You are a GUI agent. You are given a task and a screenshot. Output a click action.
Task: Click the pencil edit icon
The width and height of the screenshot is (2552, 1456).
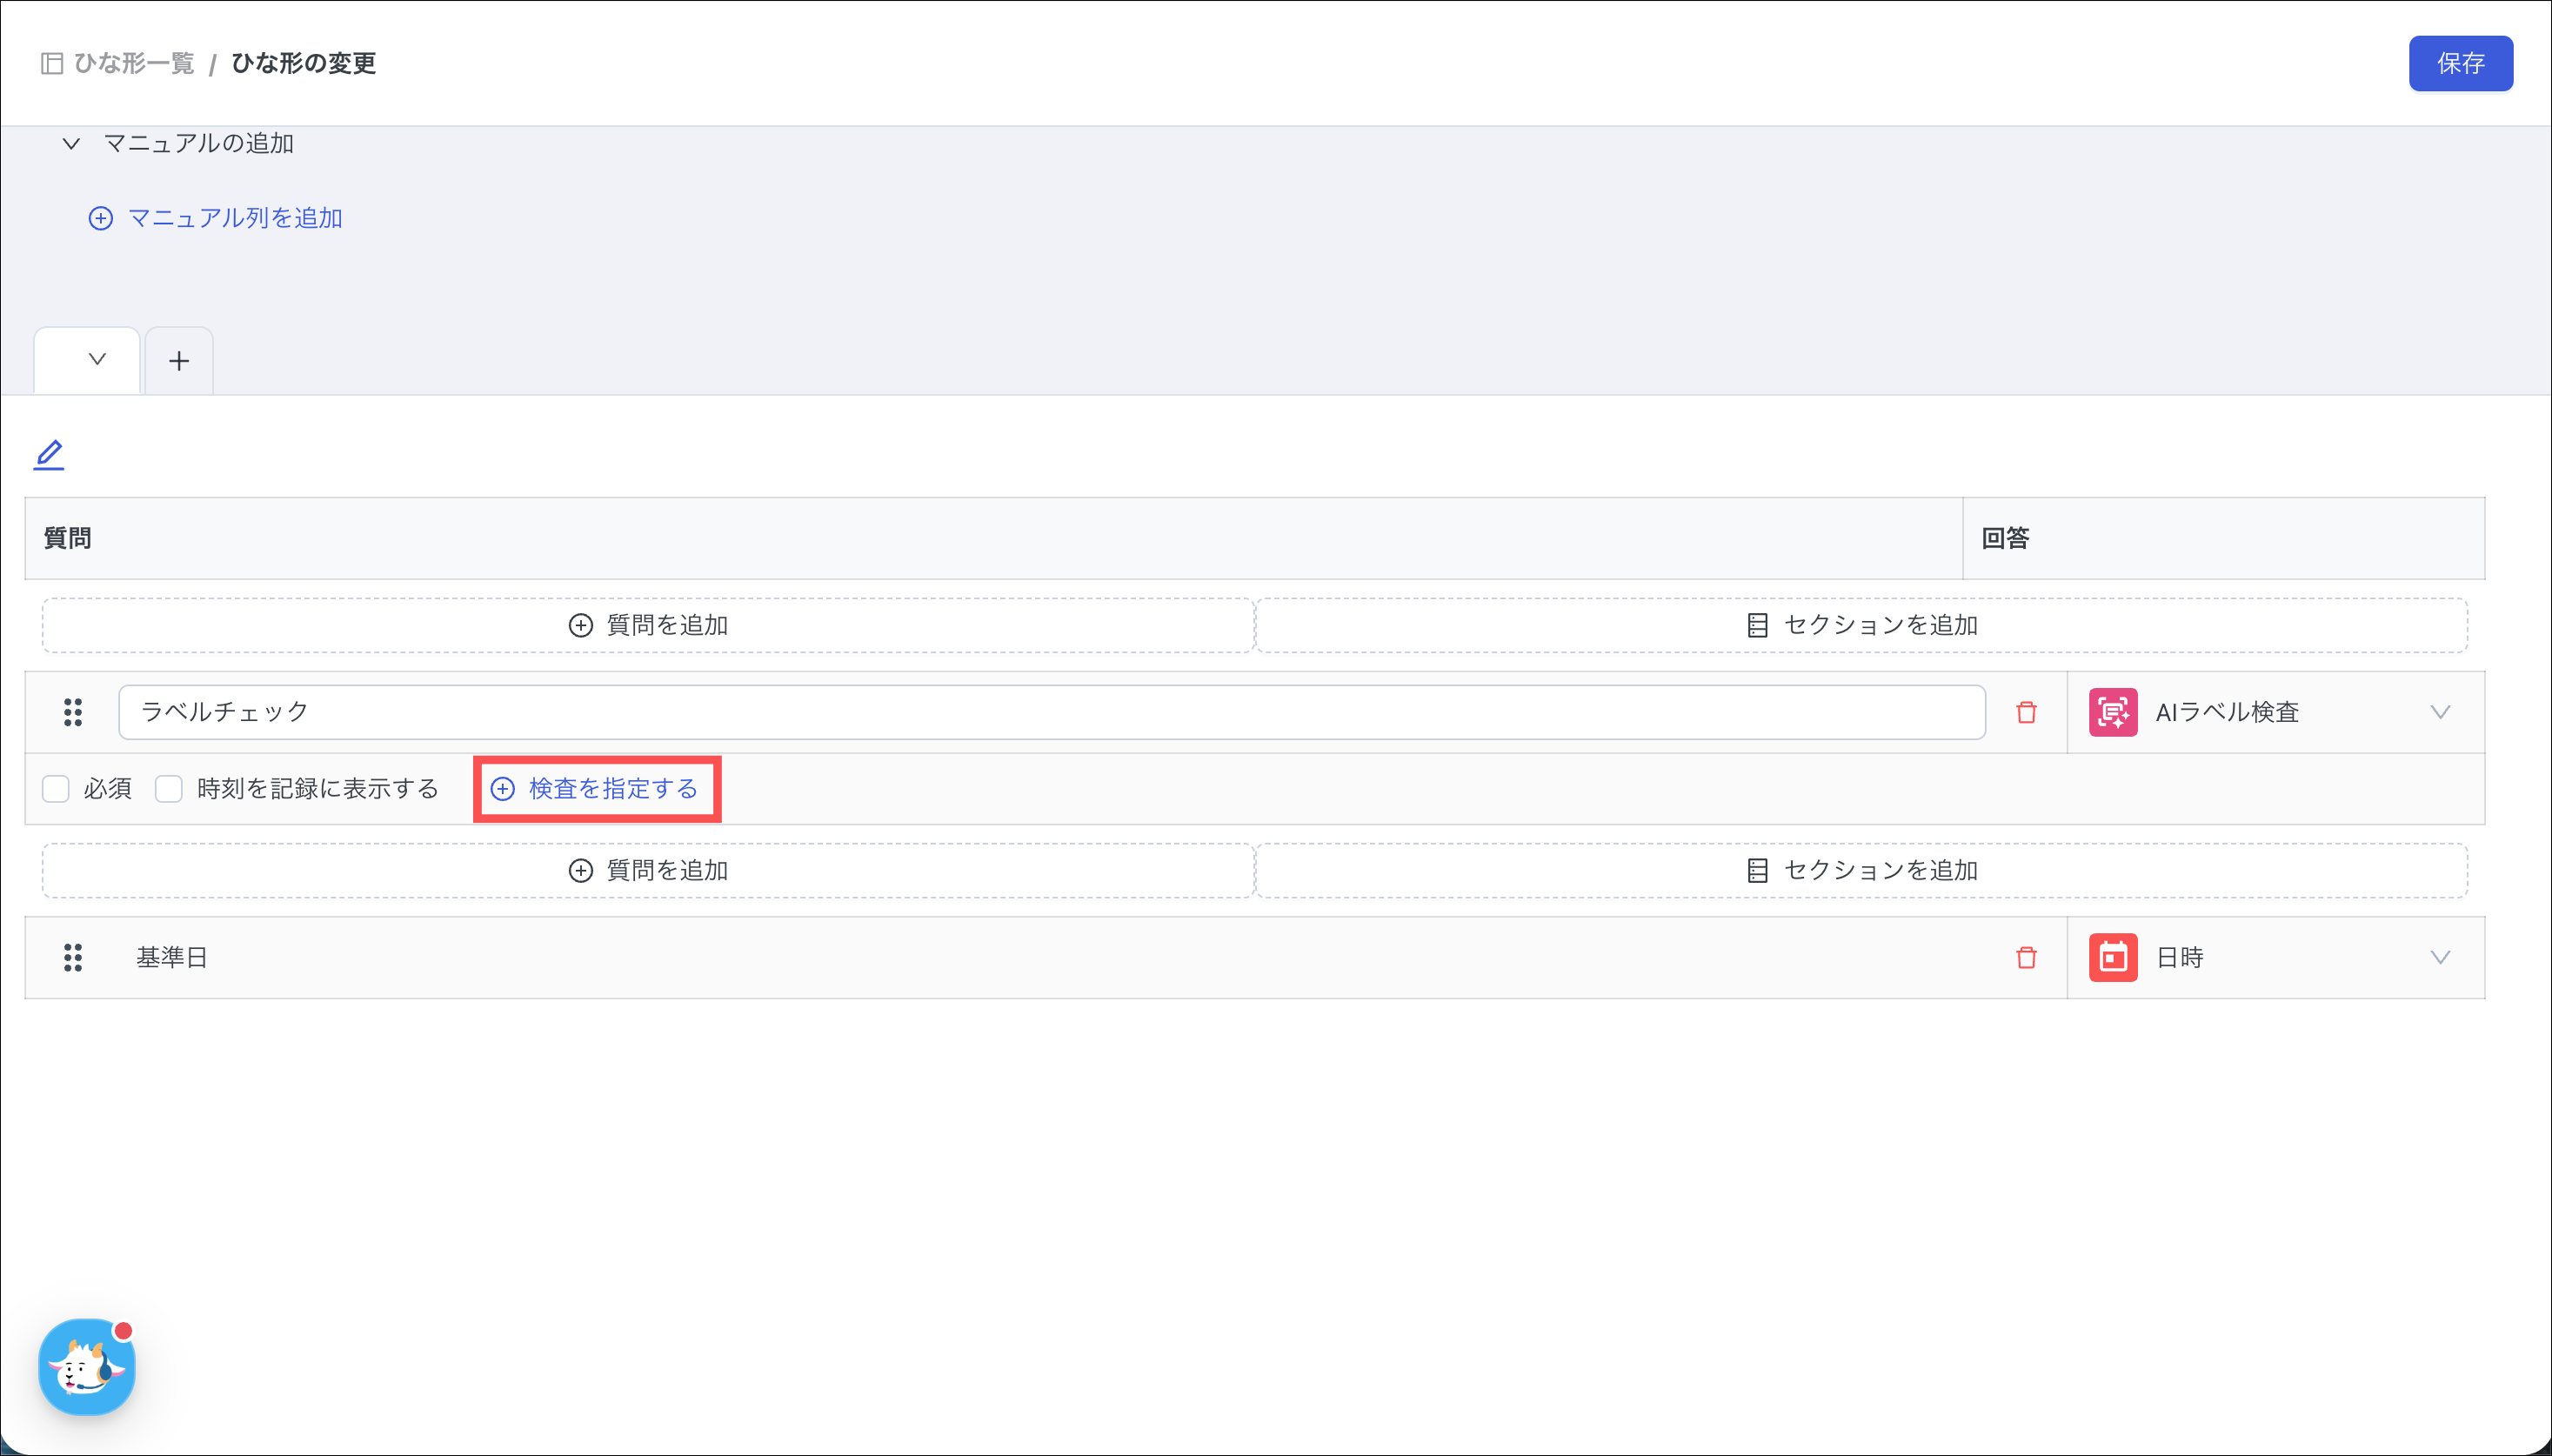49,455
